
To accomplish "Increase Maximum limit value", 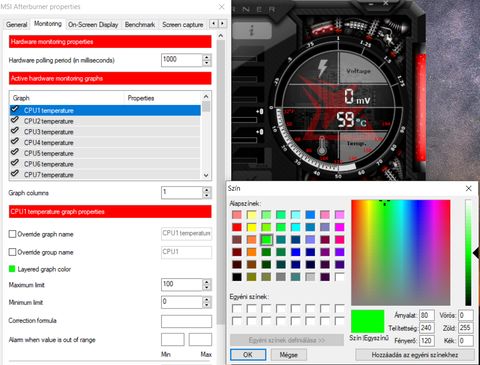I will pos(207,282).
